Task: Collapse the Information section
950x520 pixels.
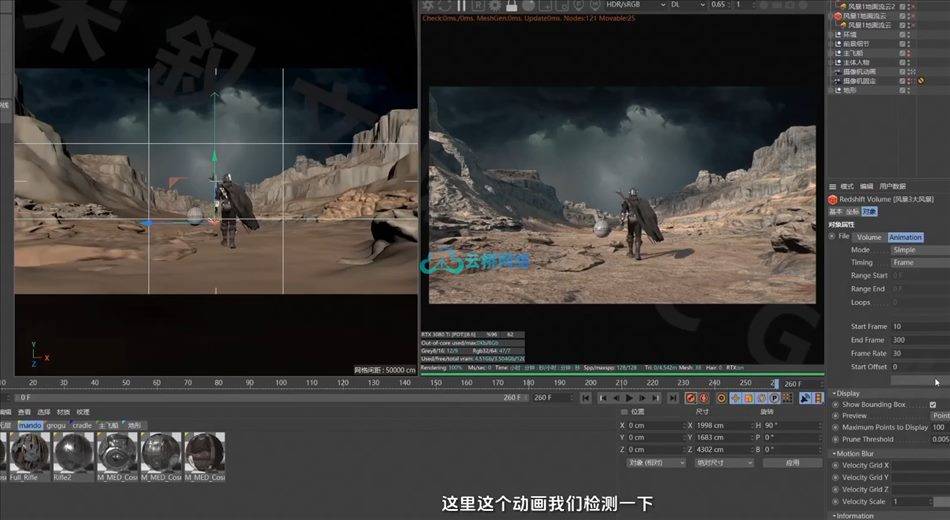Action: (853, 516)
